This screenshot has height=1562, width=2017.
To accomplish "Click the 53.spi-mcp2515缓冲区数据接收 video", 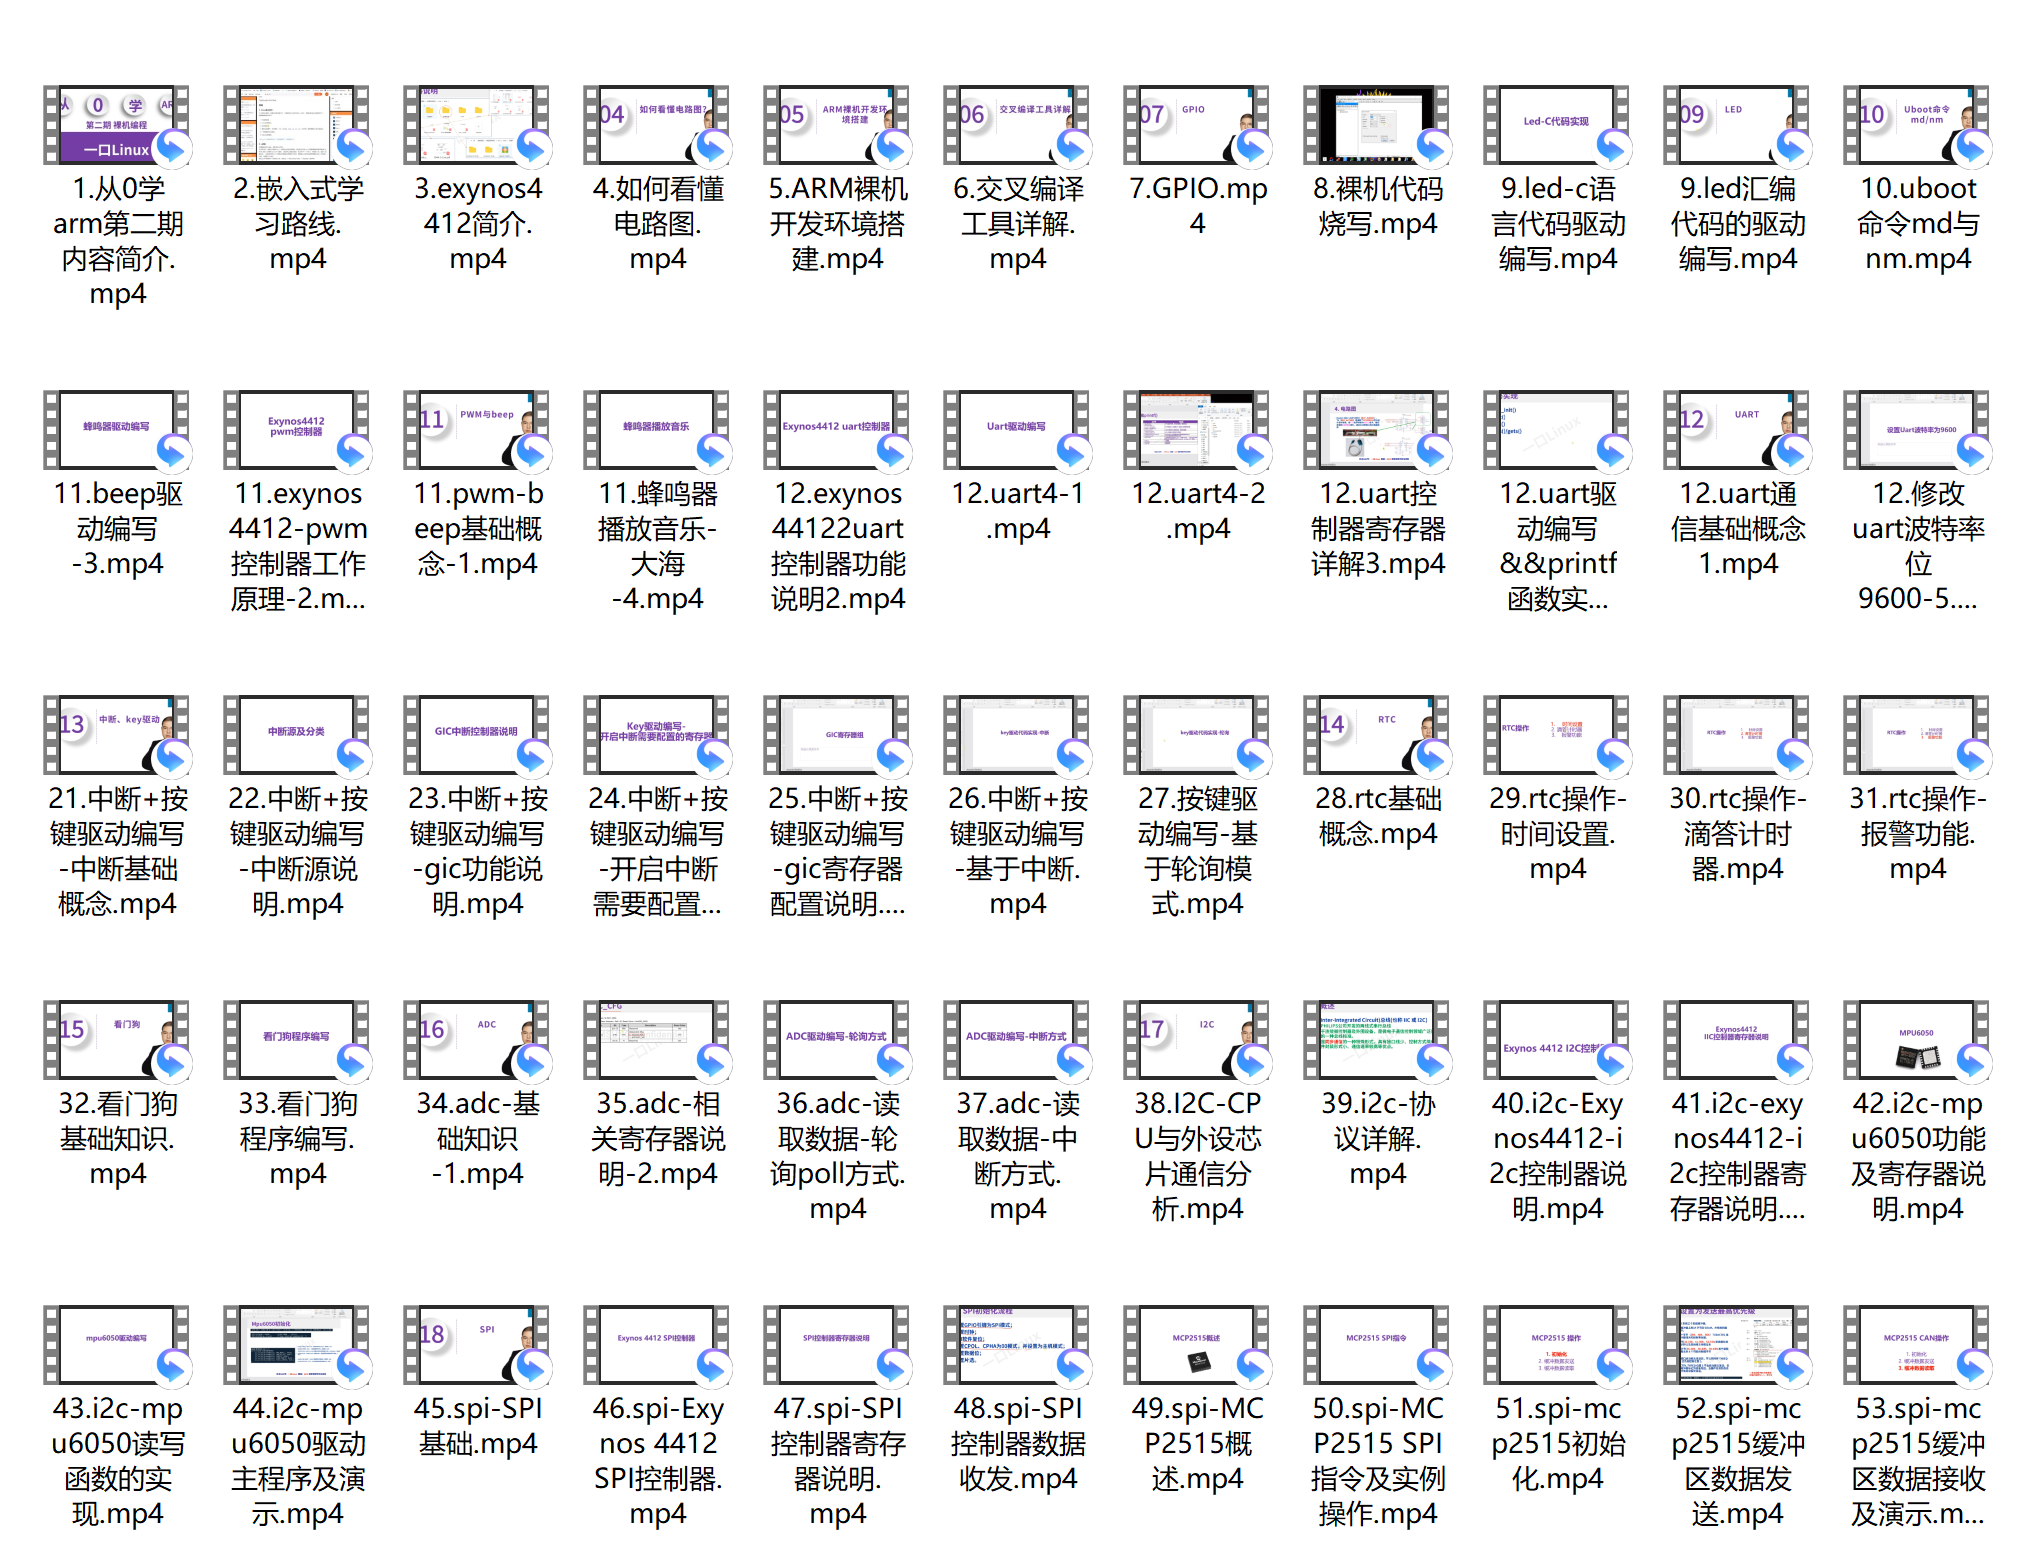I will click(1917, 1345).
